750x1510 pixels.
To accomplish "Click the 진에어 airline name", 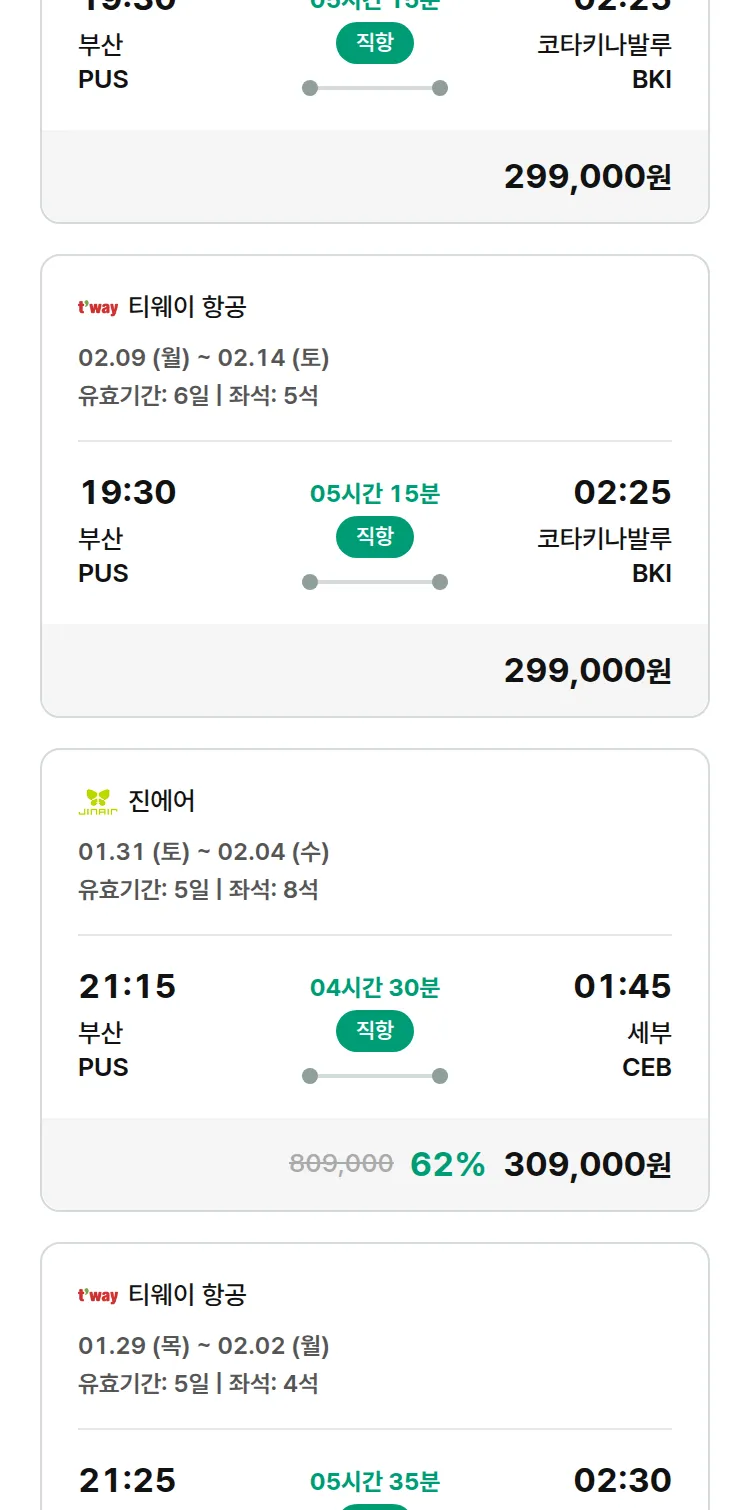I will point(162,801).
